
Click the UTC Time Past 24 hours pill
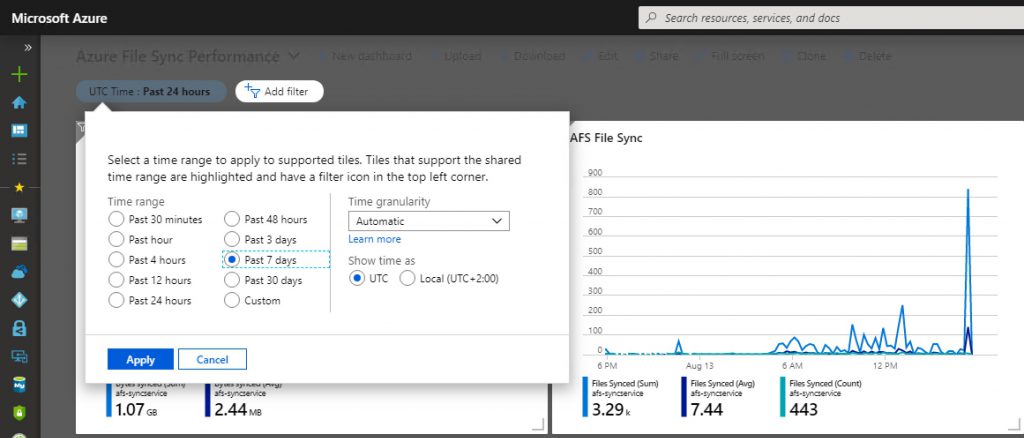click(x=151, y=91)
